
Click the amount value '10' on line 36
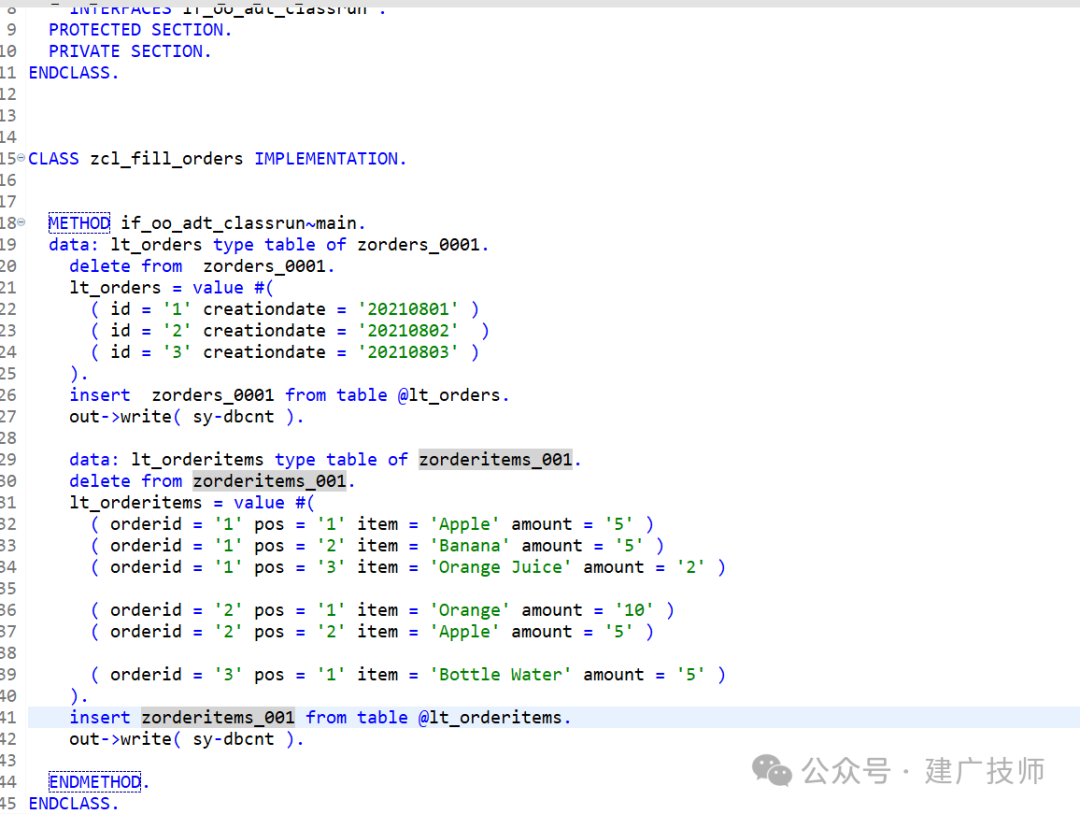coord(634,610)
